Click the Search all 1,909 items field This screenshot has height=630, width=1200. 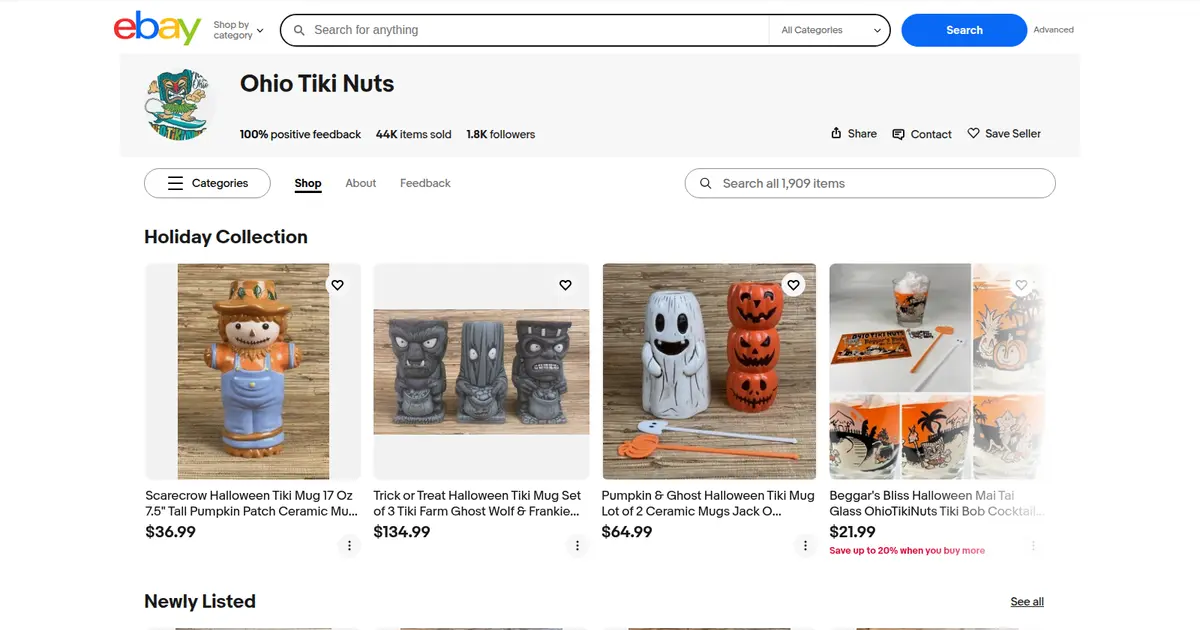point(870,183)
